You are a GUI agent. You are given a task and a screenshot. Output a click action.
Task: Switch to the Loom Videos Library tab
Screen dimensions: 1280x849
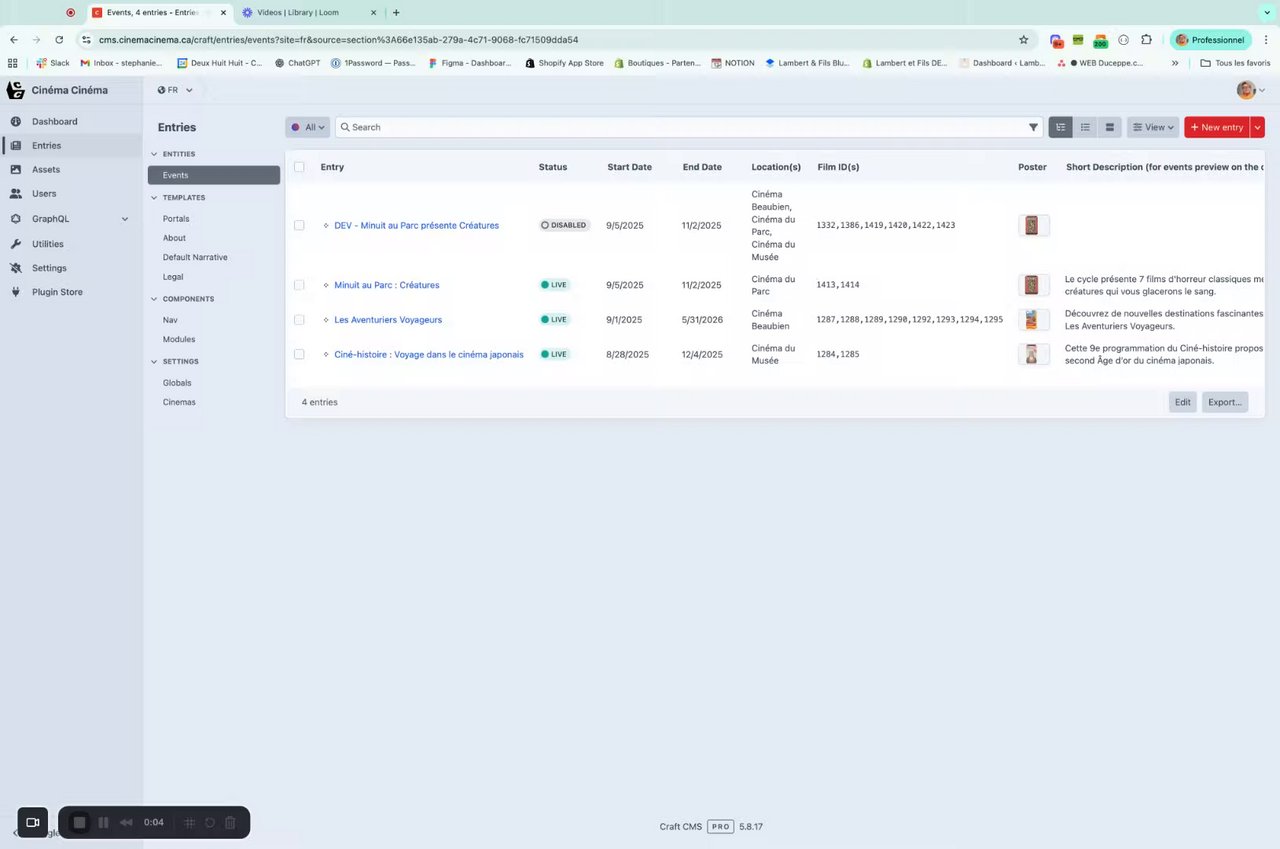pos(309,13)
